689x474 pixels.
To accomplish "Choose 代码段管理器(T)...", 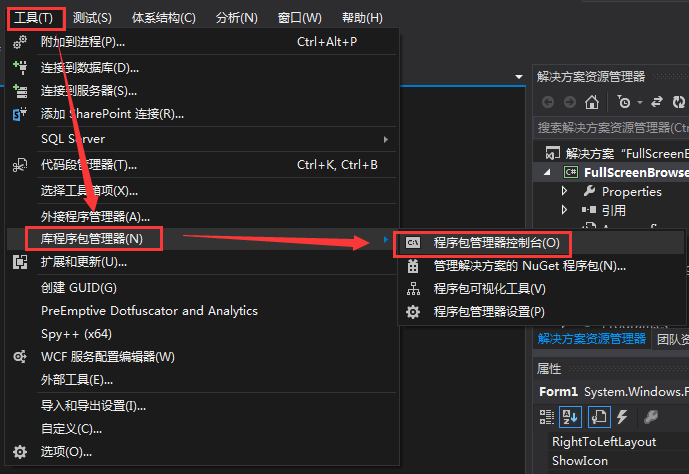I will [202, 165].
